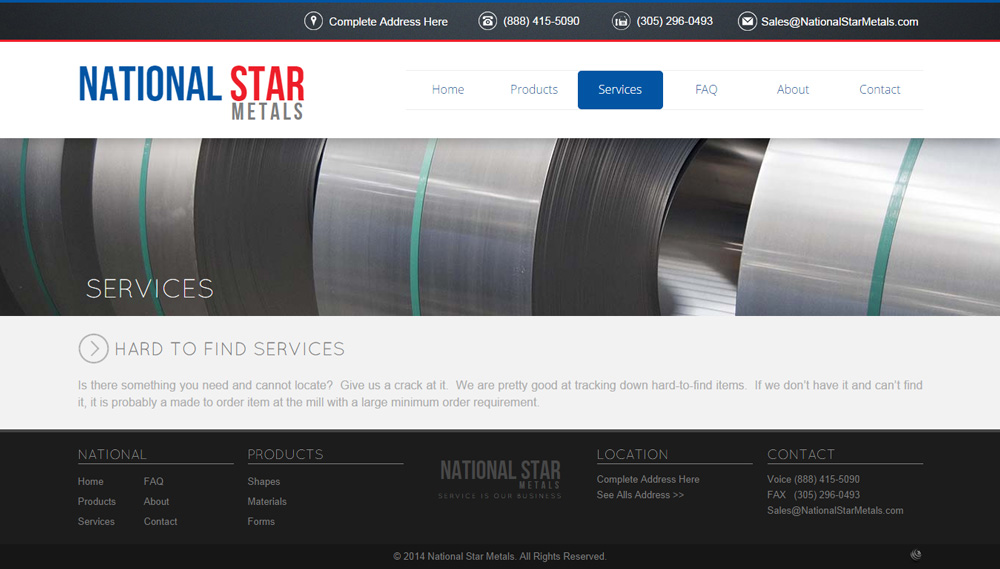Click the small swirl icon in footer corner
The image size is (1000, 569).
tap(916, 554)
